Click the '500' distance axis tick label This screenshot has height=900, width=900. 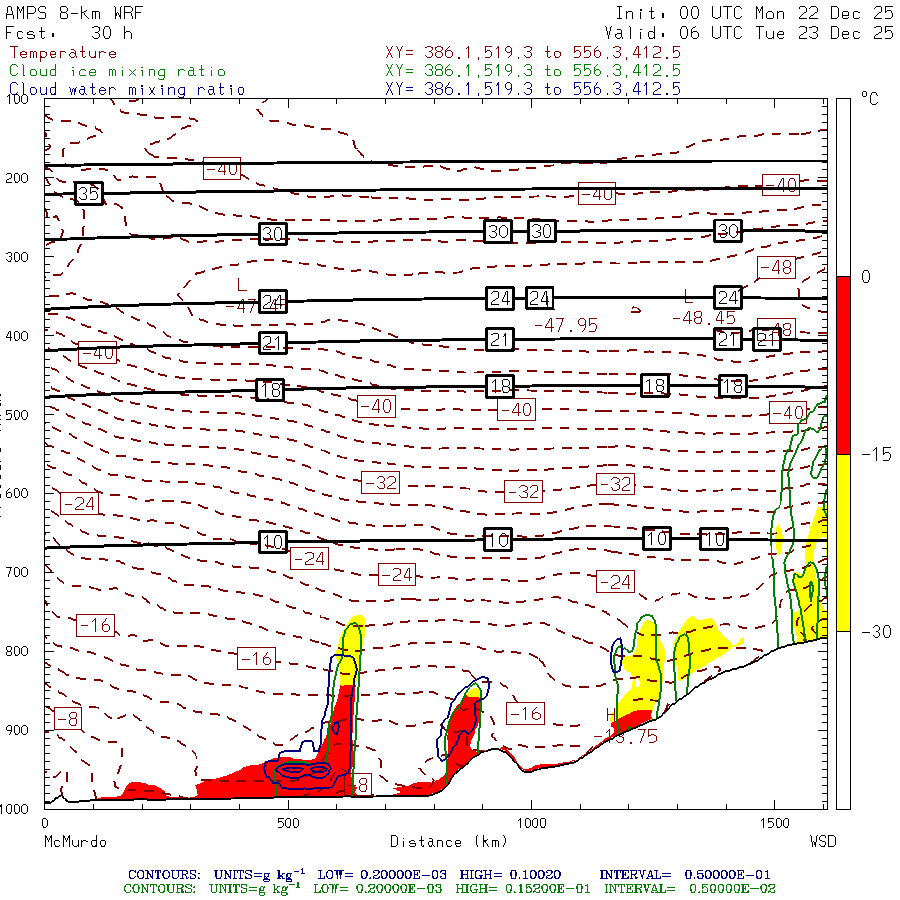click(x=288, y=823)
